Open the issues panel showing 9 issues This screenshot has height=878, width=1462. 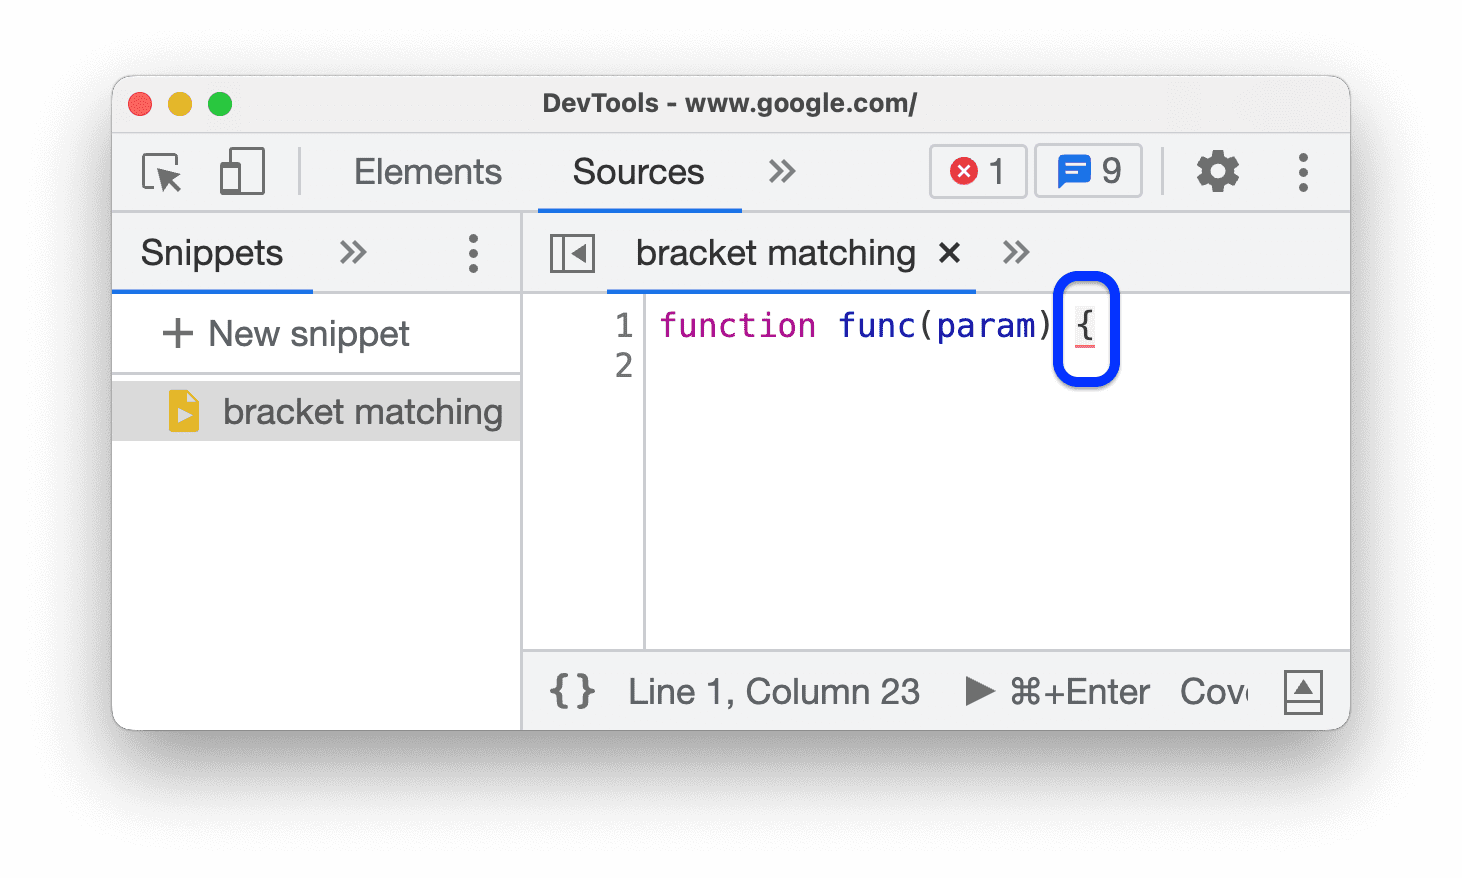1088,171
